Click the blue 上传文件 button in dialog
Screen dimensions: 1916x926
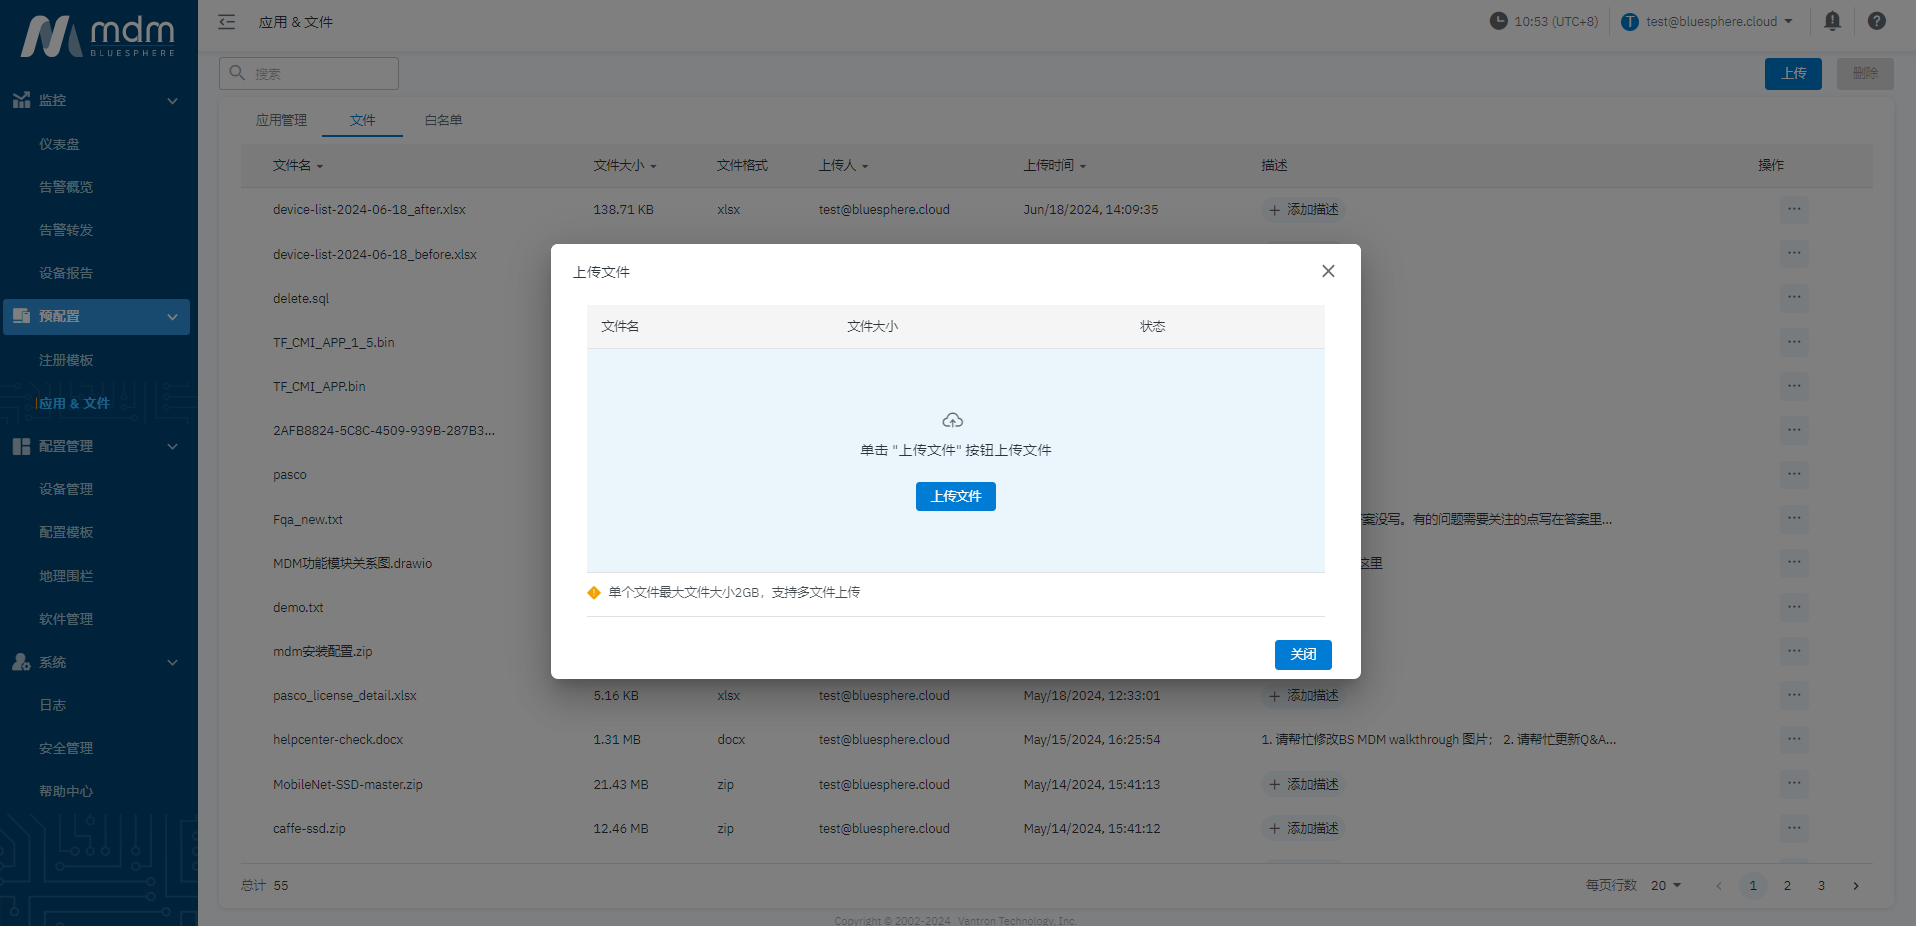(x=955, y=496)
